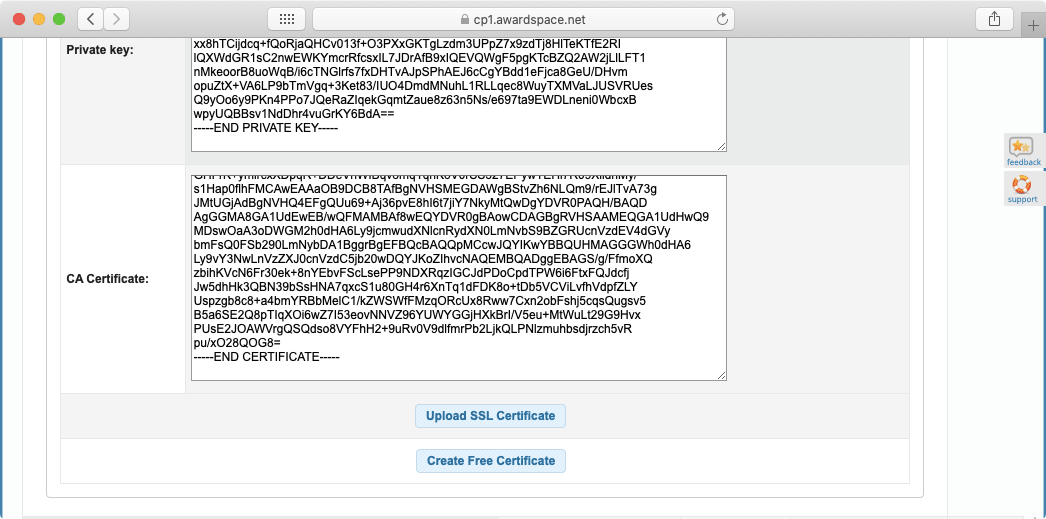Reload the awardspace page

tap(721, 19)
